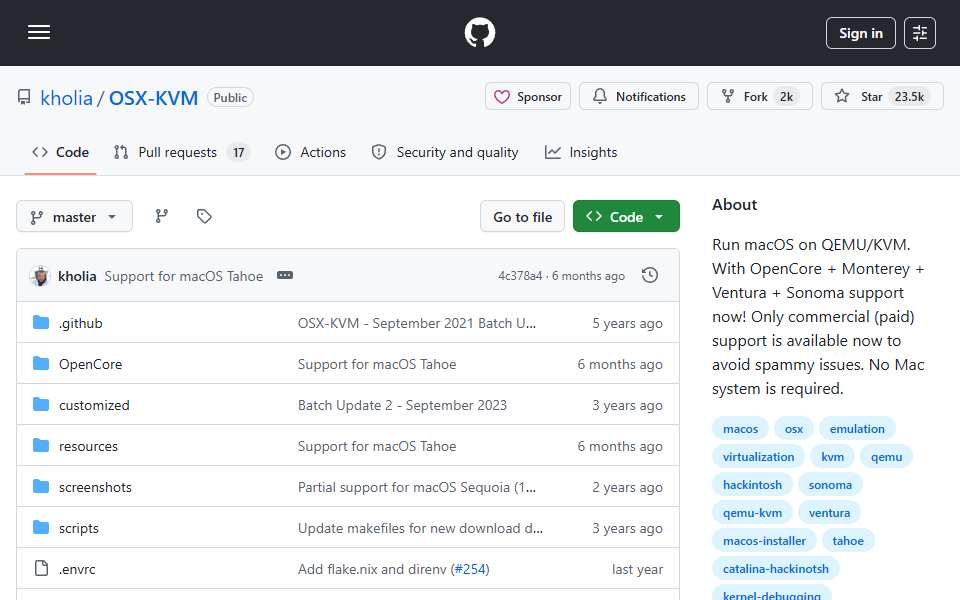The width and height of the screenshot is (960, 600).
Task: Click the .github folder icon
Action: click(41, 323)
